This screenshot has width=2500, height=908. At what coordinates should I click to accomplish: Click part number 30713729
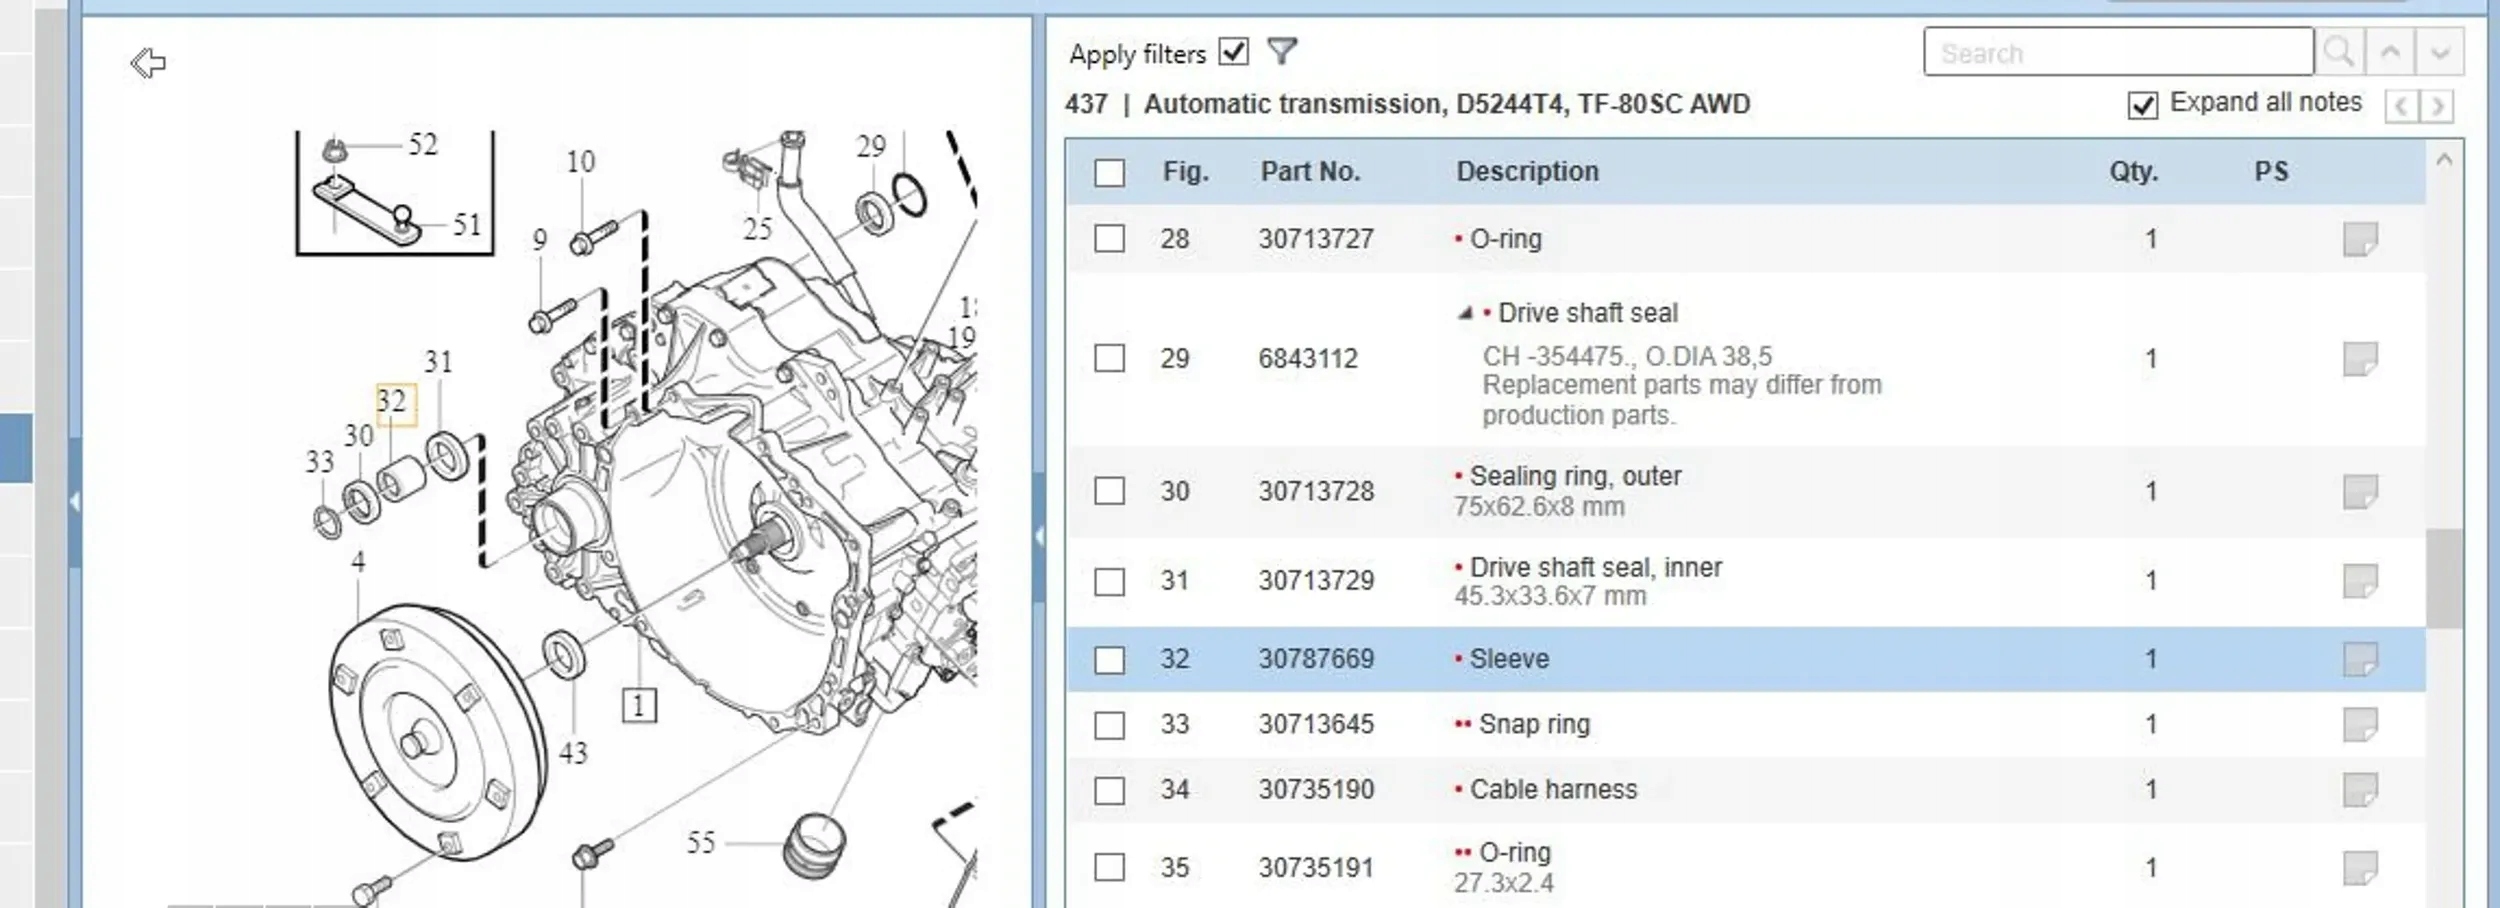tap(1316, 581)
